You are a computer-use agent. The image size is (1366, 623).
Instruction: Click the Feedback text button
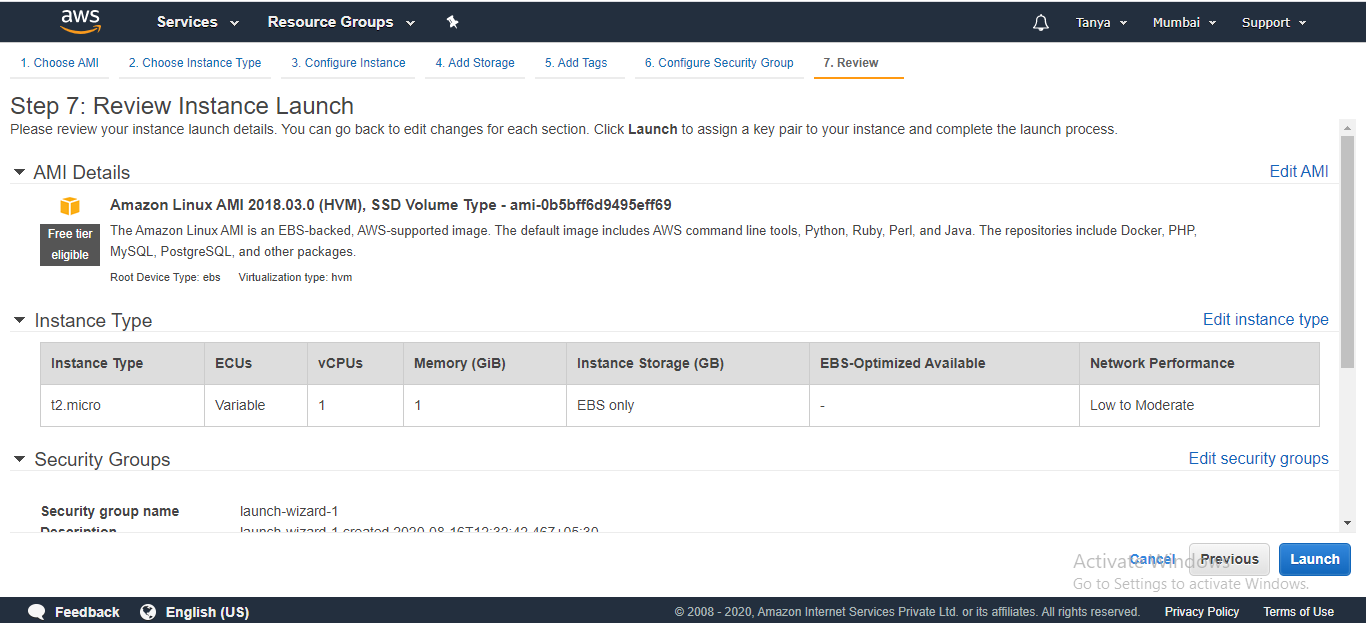(x=87, y=612)
